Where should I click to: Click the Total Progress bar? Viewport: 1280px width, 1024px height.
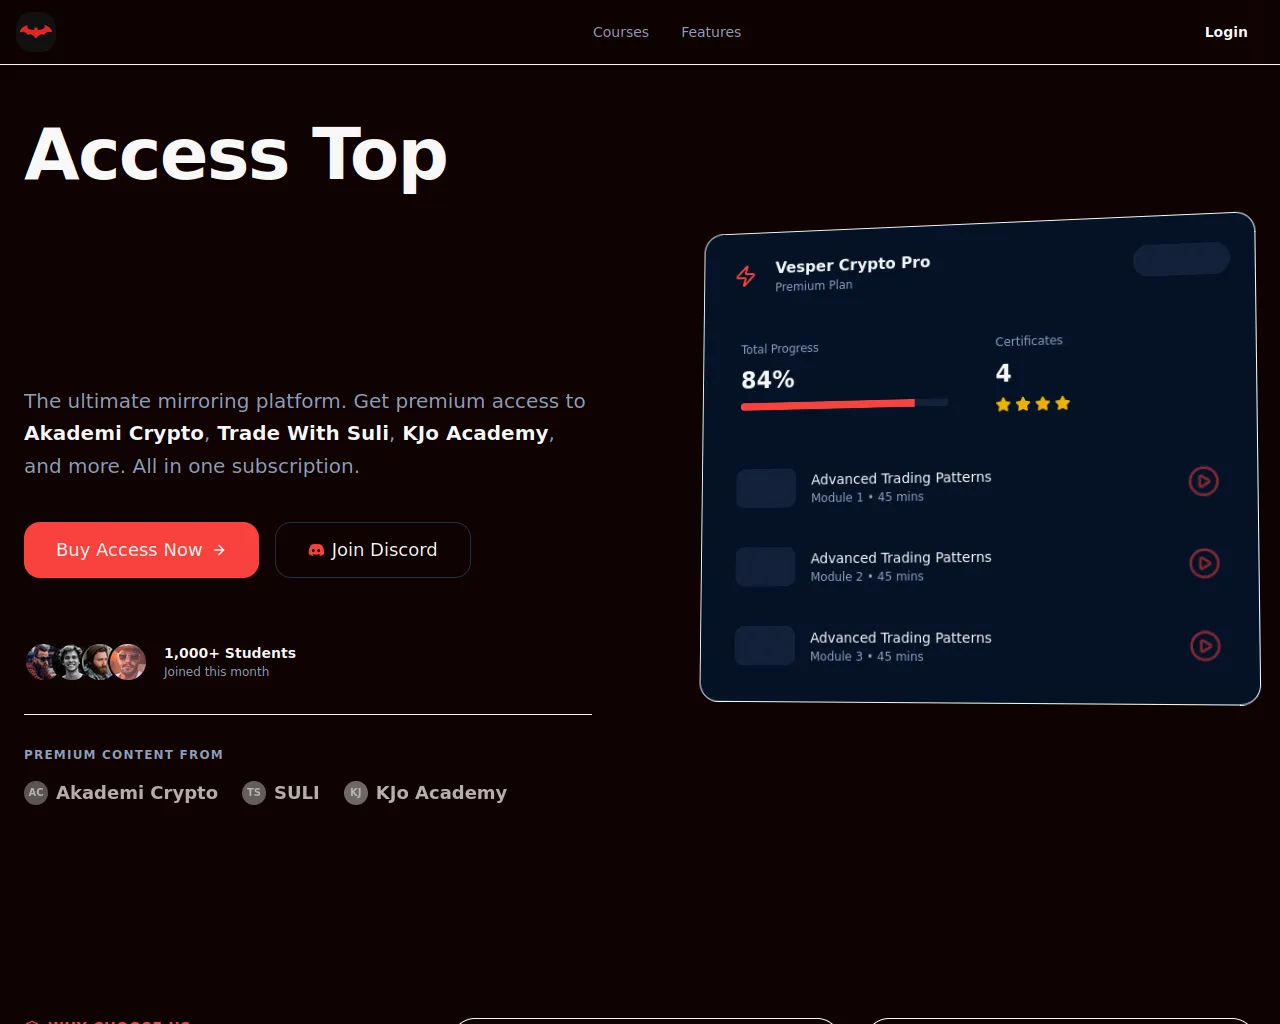[x=844, y=404]
